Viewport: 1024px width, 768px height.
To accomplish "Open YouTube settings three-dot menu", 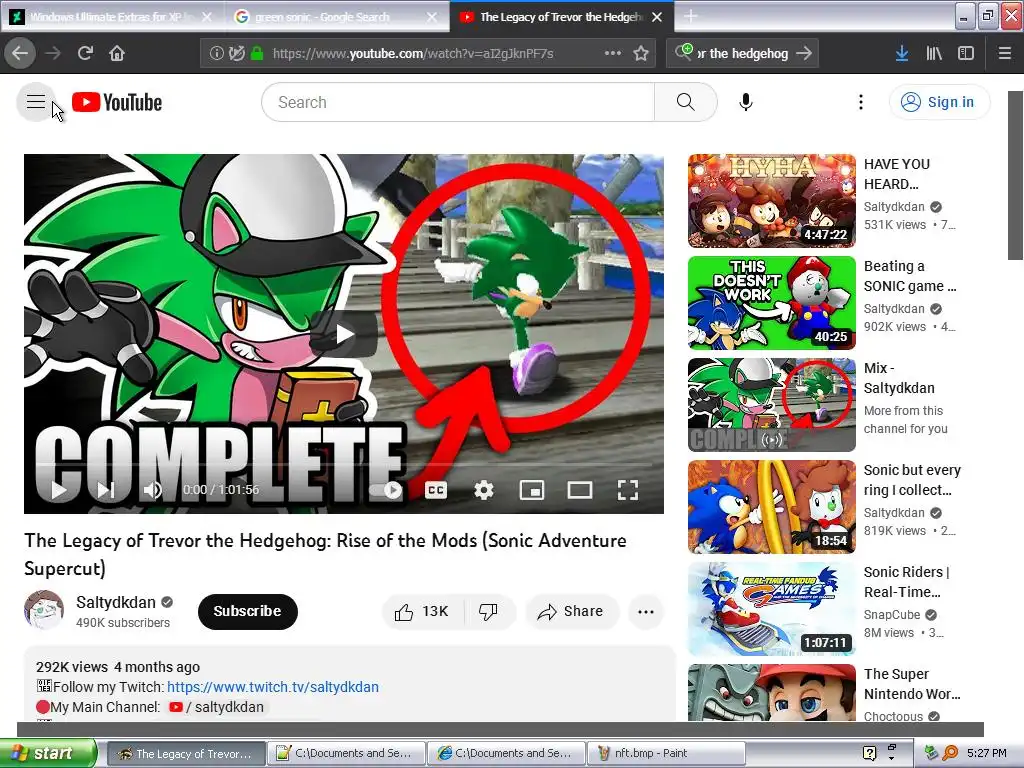I will pyautogui.click(x=861, y=102).
